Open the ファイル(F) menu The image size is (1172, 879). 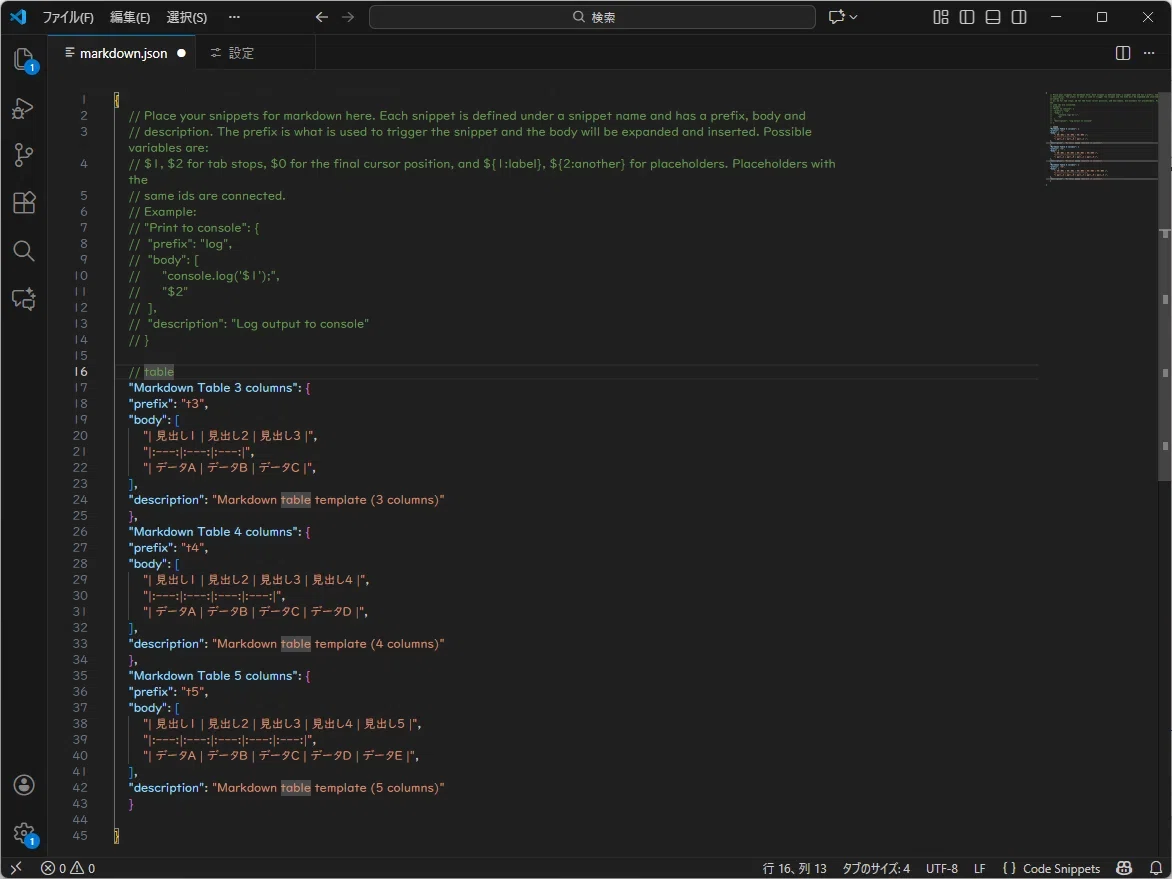68,16
